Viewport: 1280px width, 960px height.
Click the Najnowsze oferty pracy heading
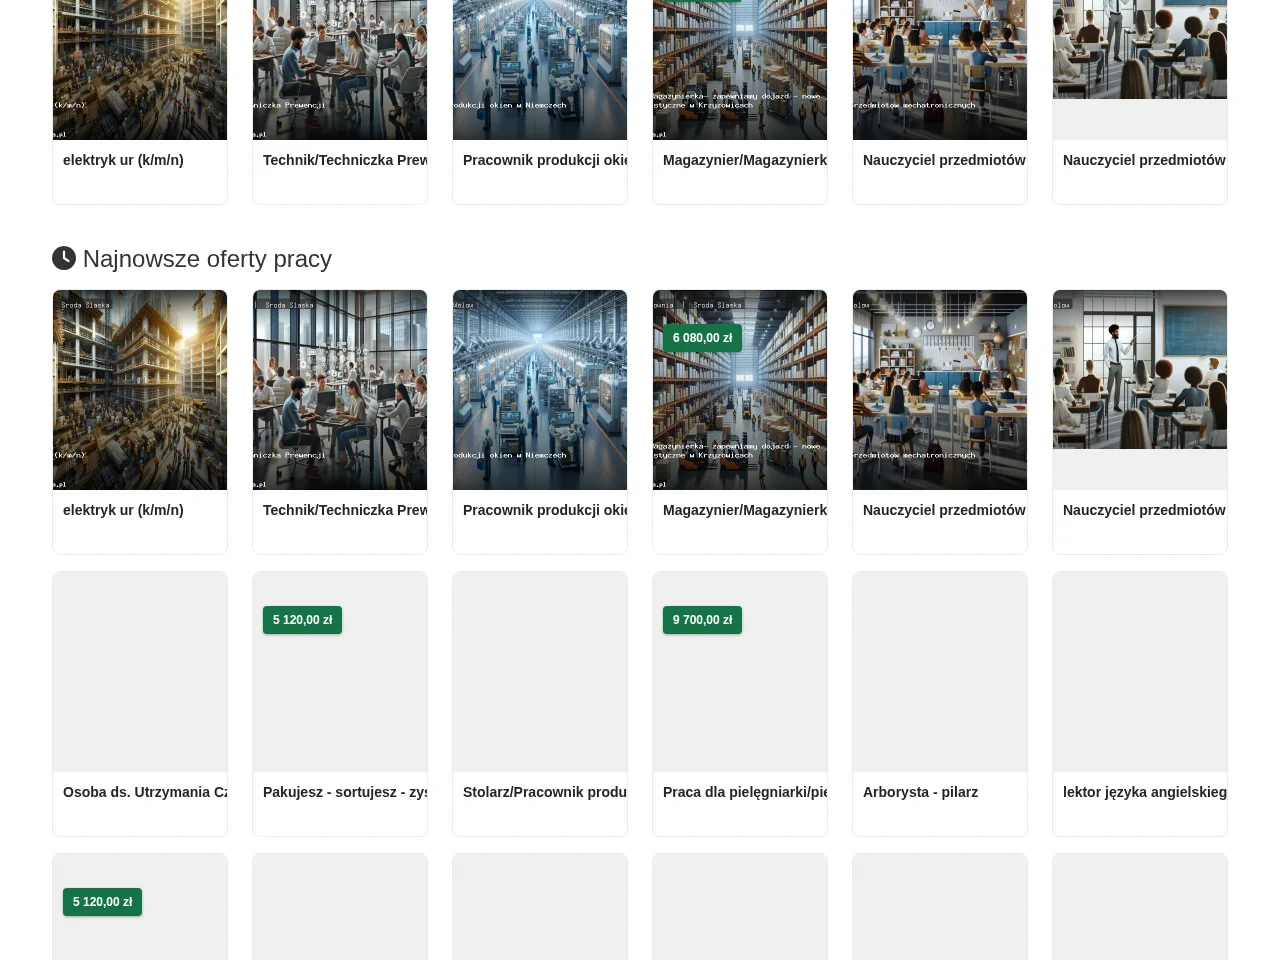(192, 259)
